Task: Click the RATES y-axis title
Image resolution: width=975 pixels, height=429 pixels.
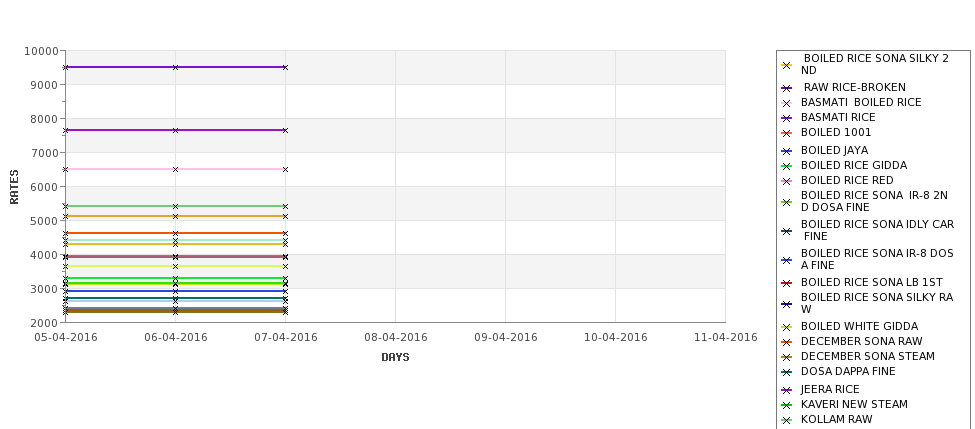Action: pyautogui.click(x=14, y=187)
